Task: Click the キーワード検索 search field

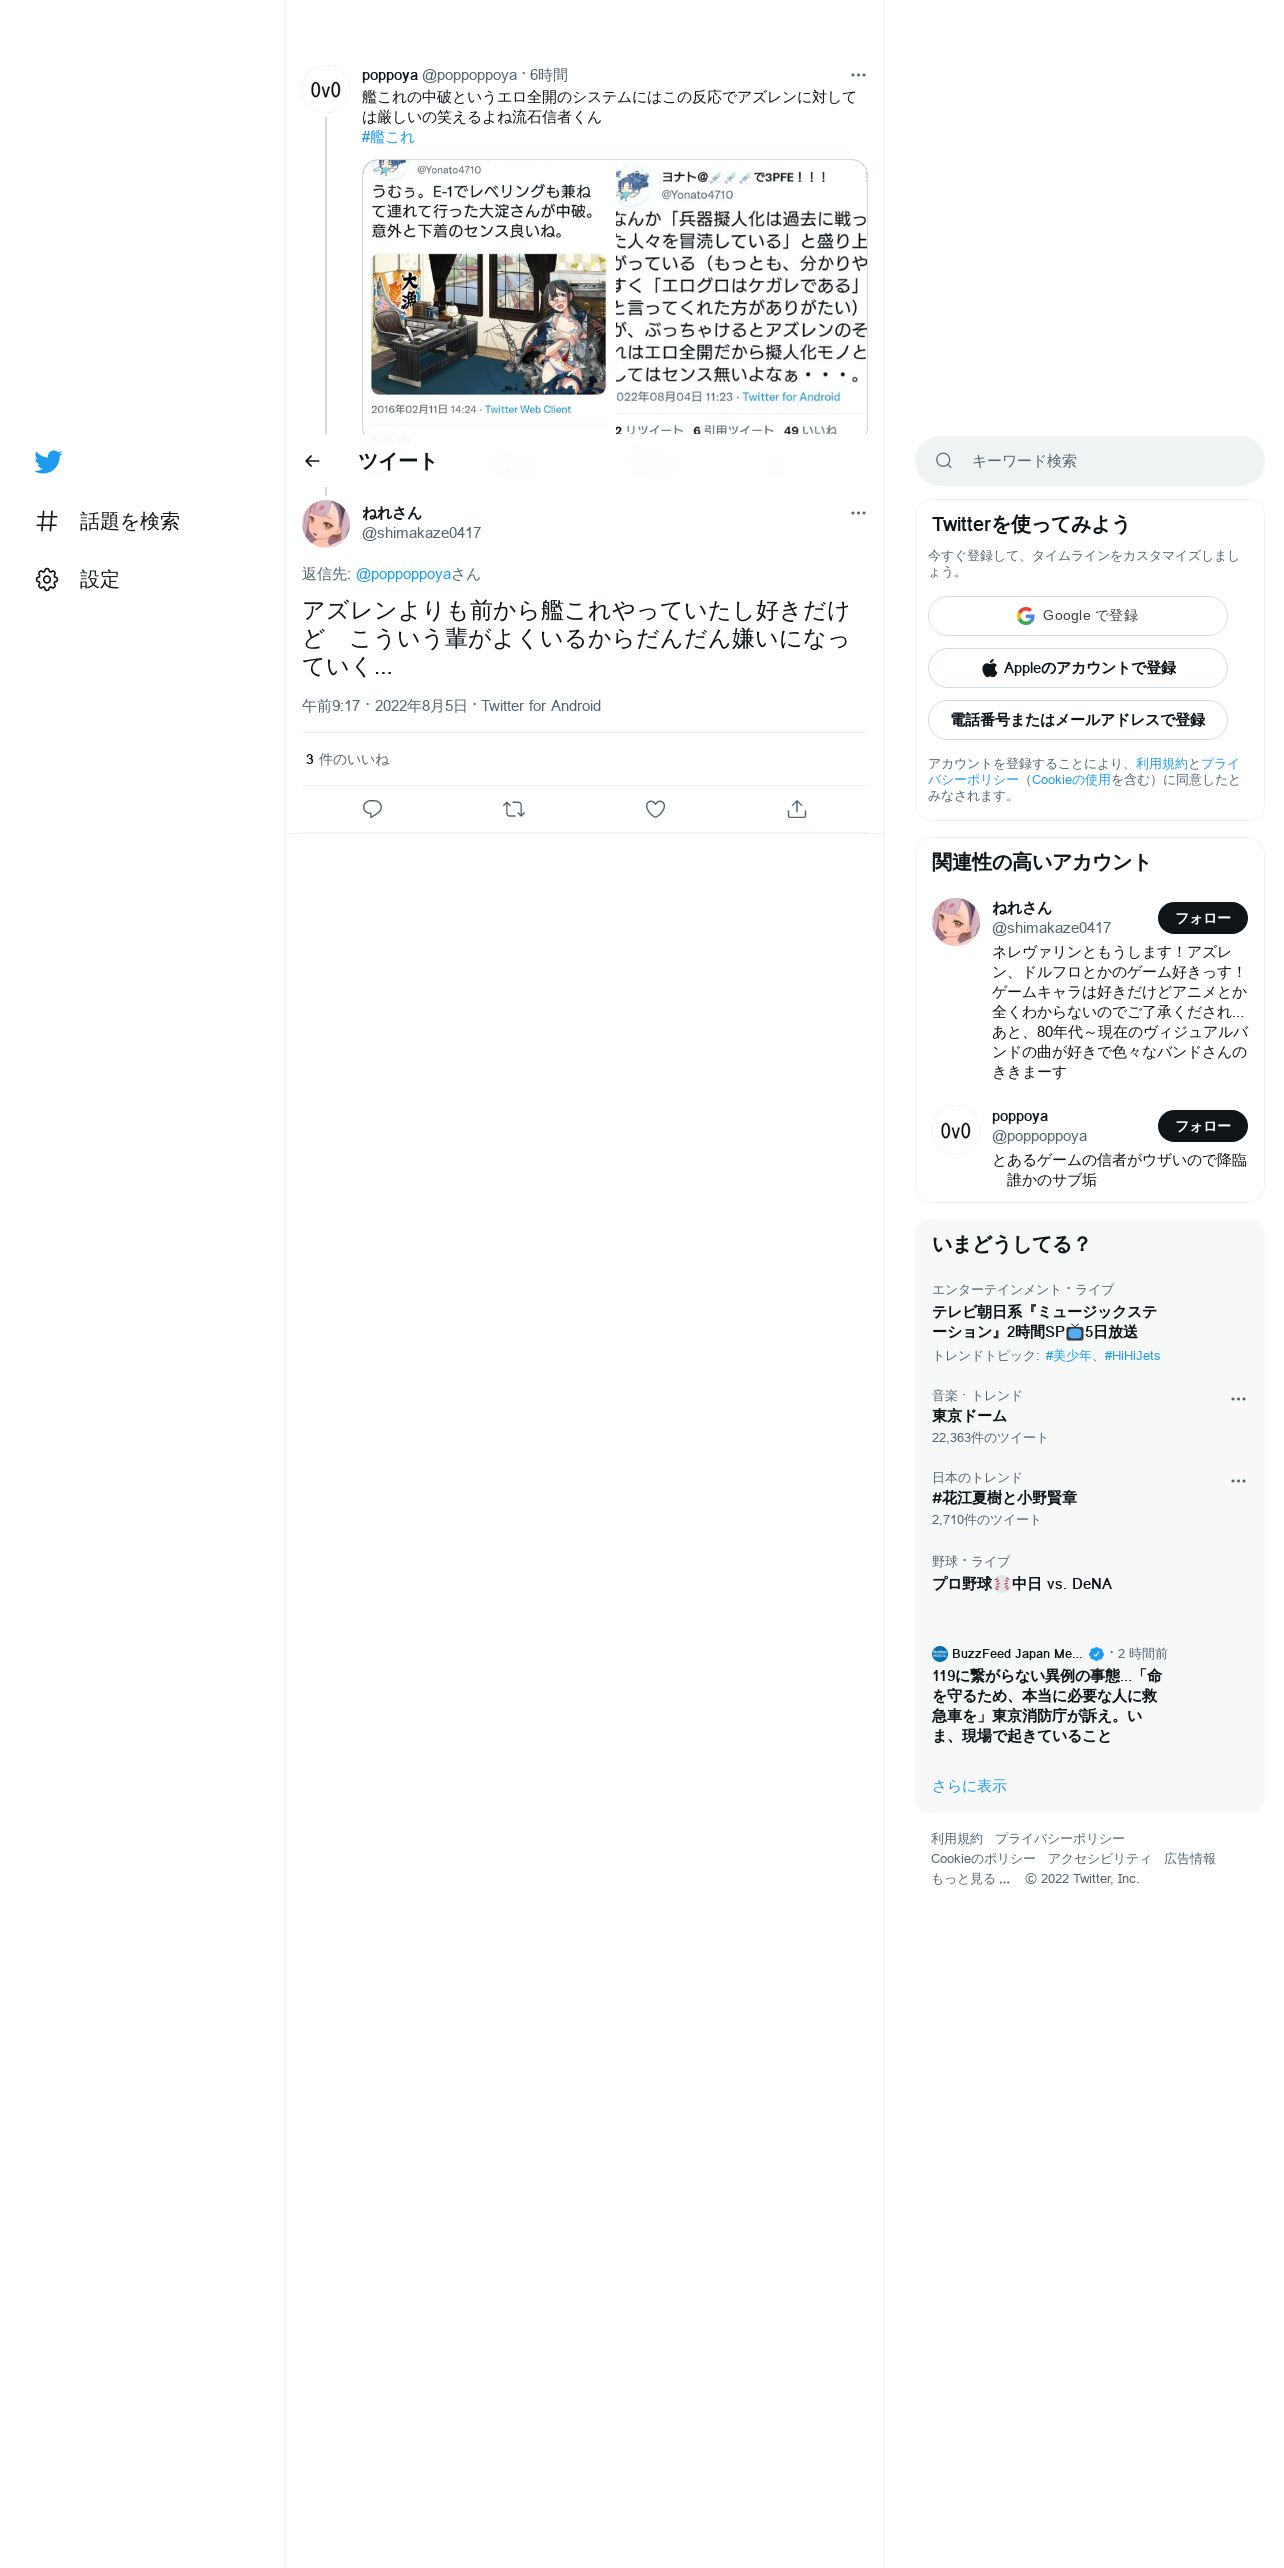Action: (1089, 461)
